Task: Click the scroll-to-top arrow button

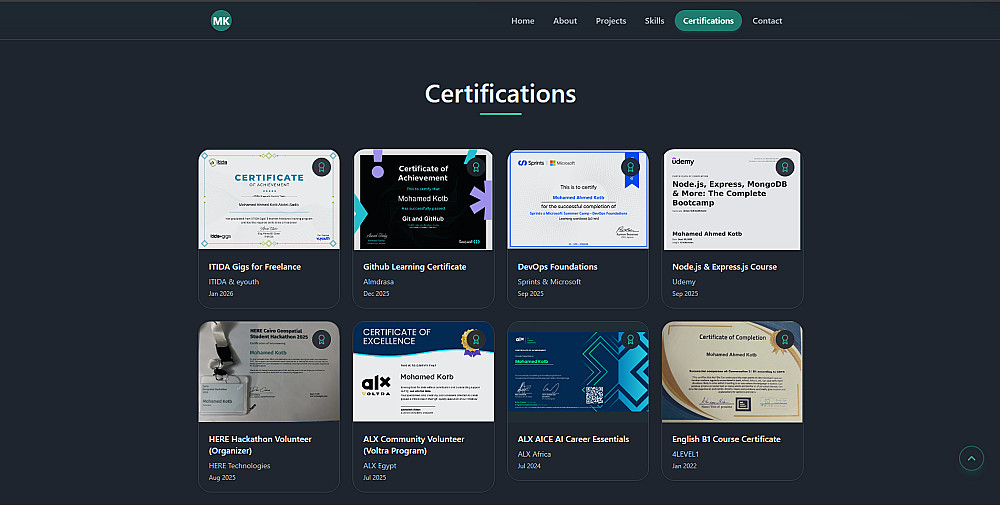Action: pyautogui.click(x=971, y=458)
